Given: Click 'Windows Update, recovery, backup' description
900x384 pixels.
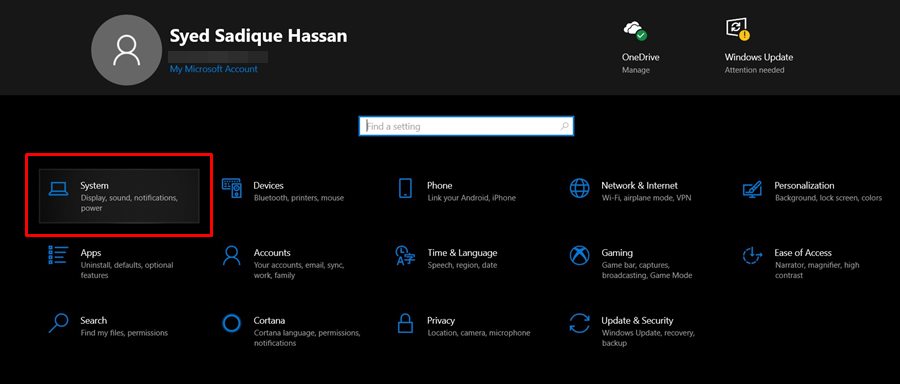Looking at the screenshot, I should point(648,338).
